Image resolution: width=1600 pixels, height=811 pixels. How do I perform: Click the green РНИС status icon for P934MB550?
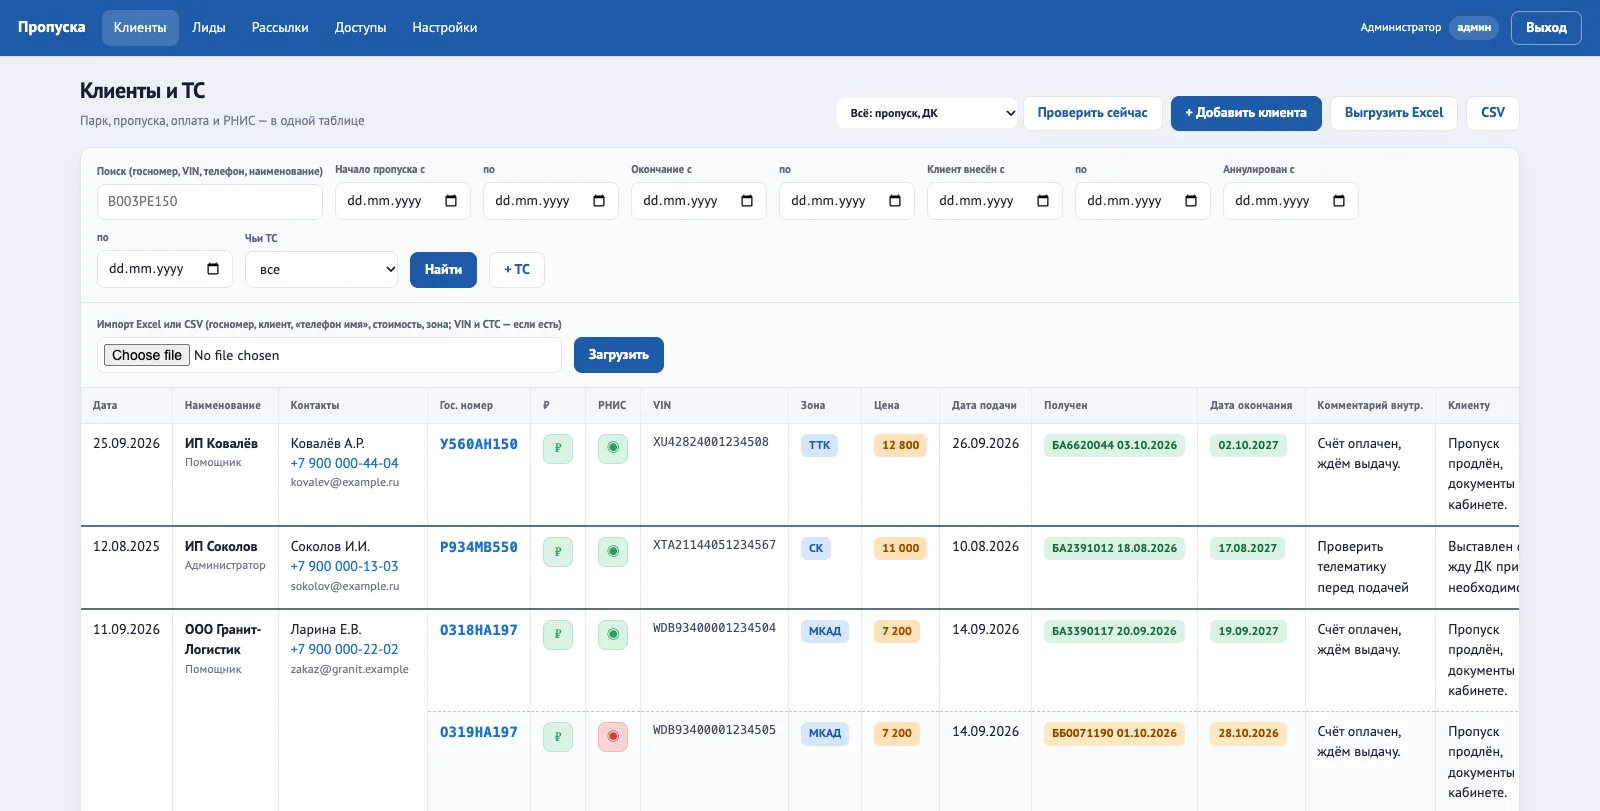pyautogui.click(x=613, y=551)
